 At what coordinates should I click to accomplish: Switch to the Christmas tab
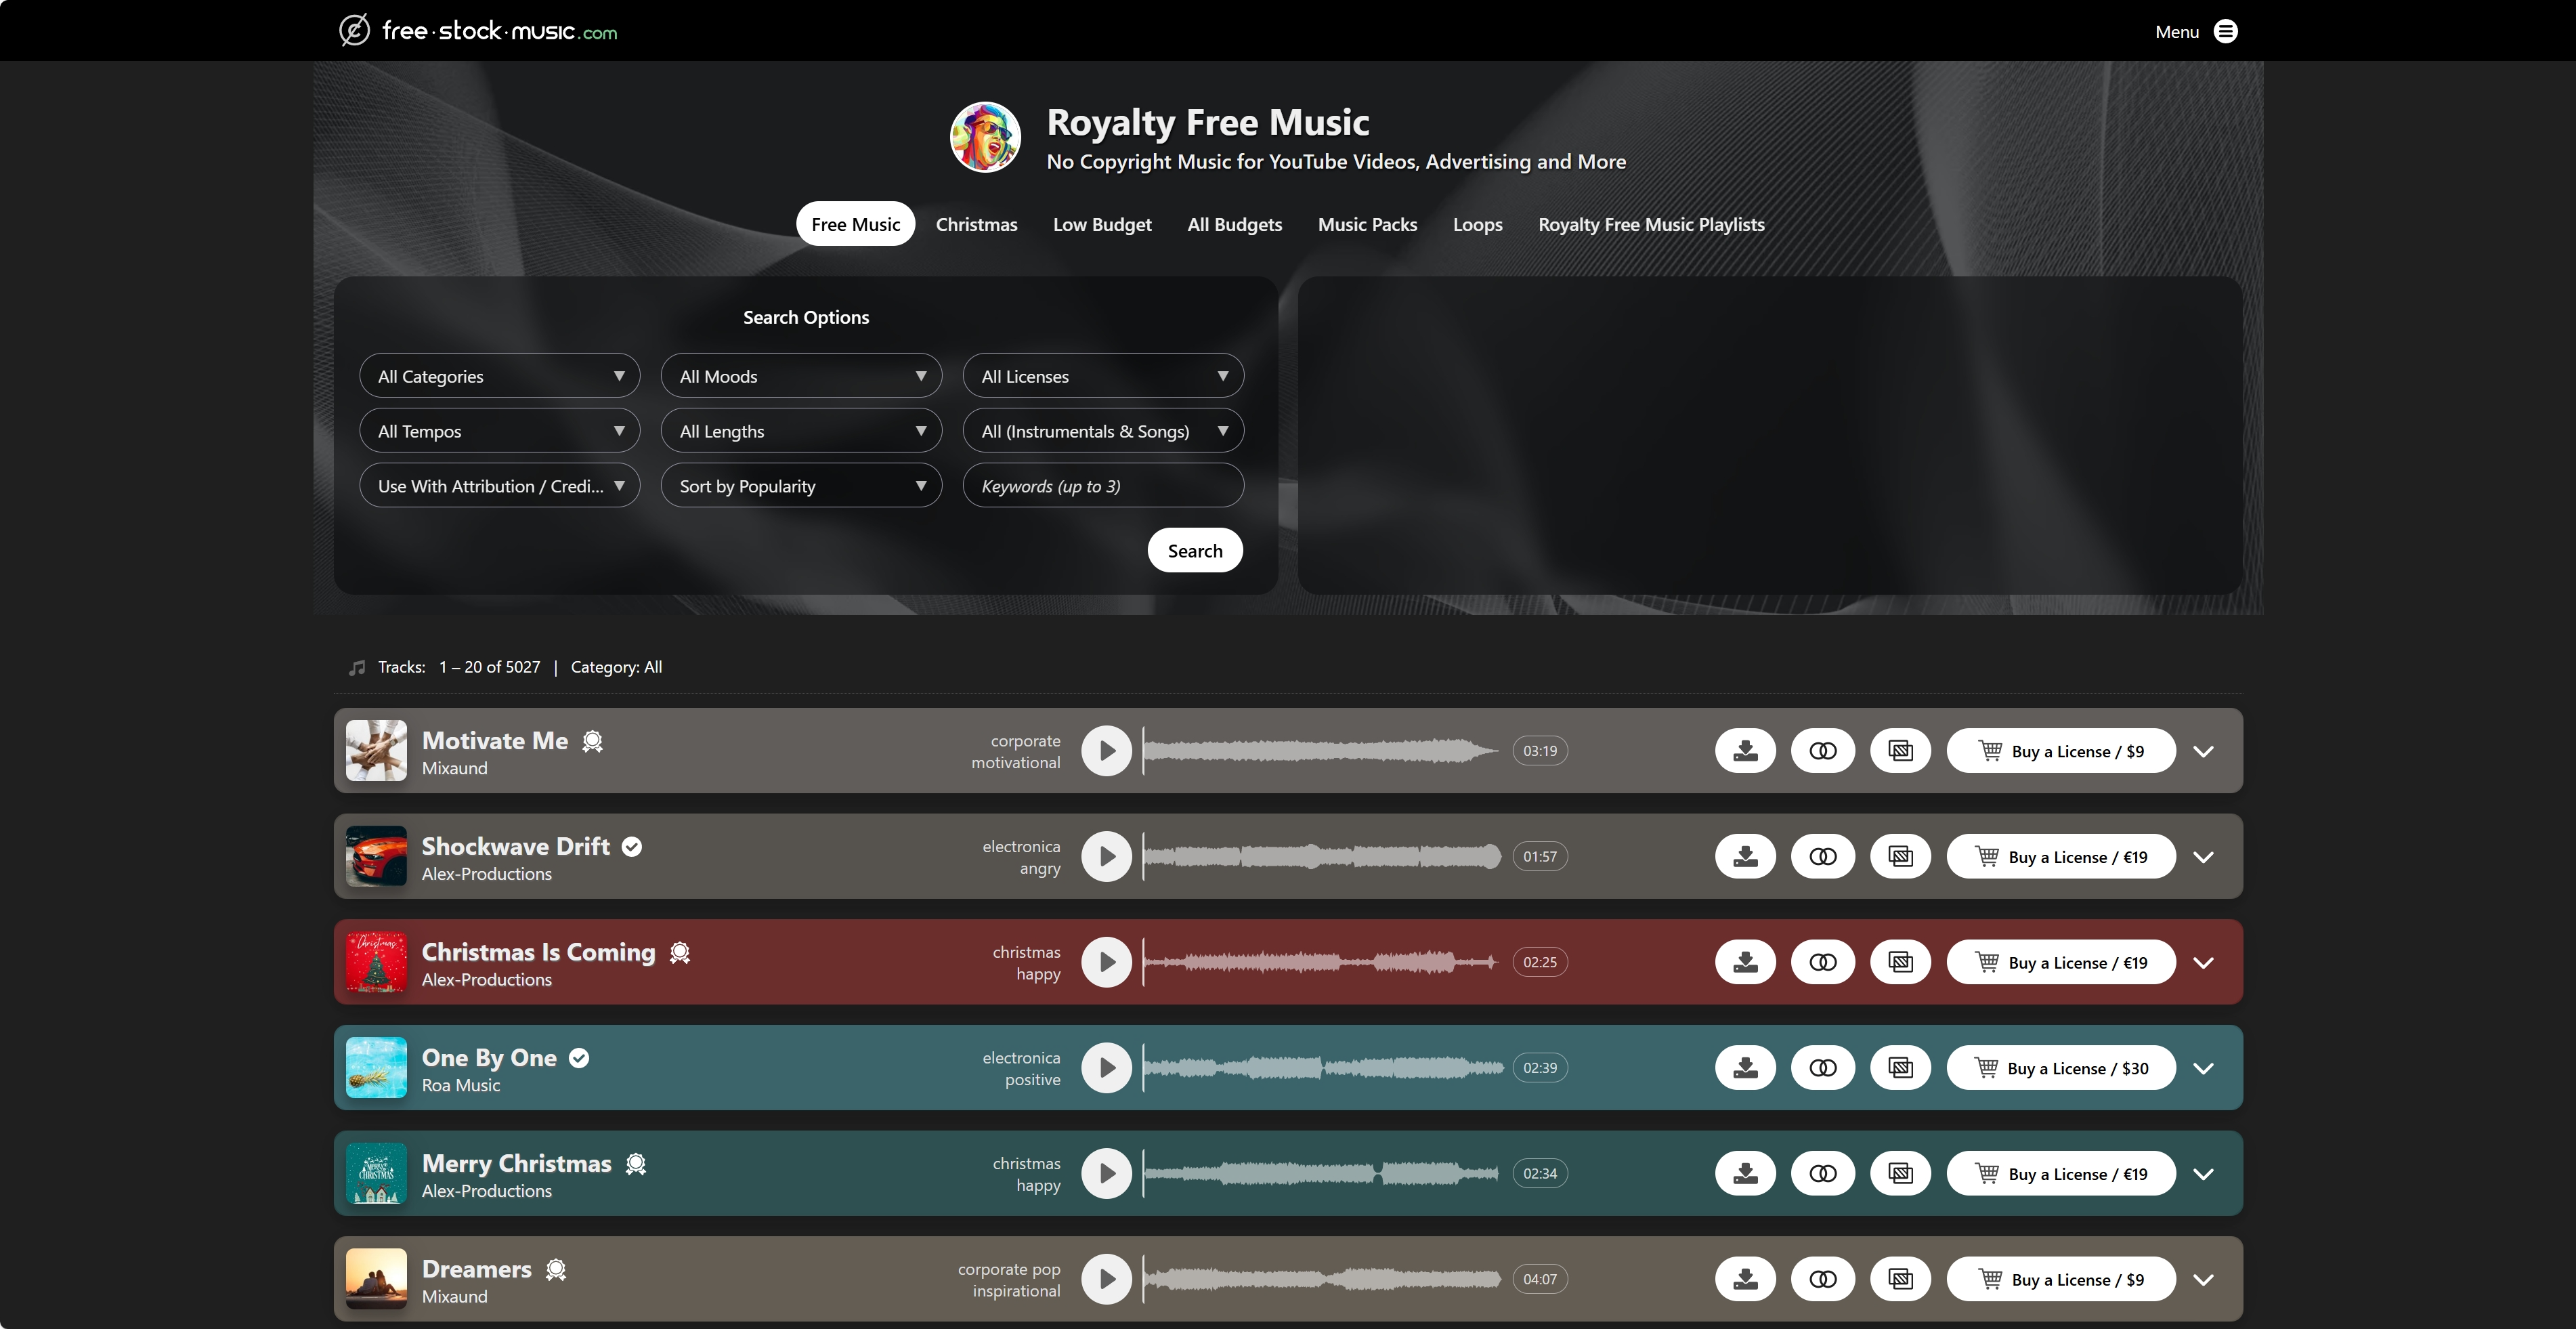click(976, 224)
